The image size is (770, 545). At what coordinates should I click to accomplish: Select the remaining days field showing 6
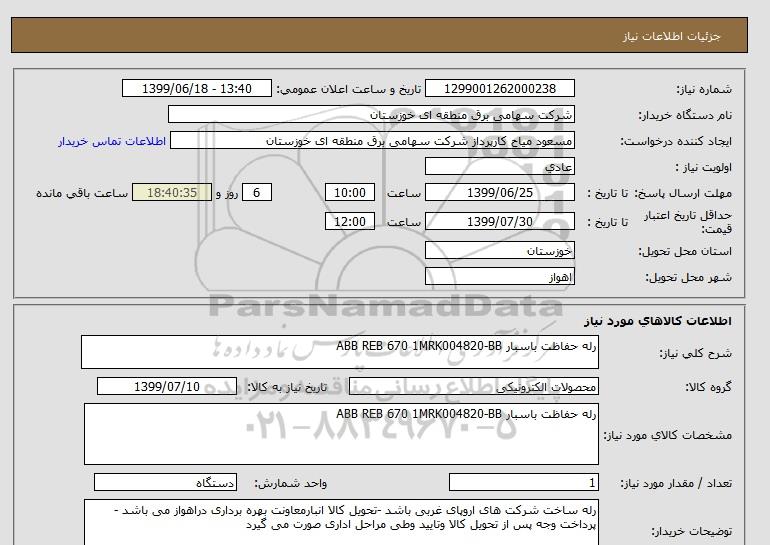pos(257,193)
